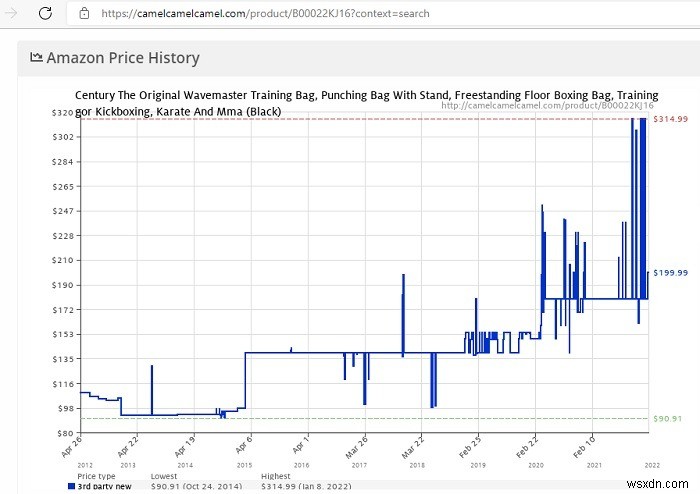Viewport: 700px width, 494px height.
Task: Click the 2012 year label
Action: (85, 465)
